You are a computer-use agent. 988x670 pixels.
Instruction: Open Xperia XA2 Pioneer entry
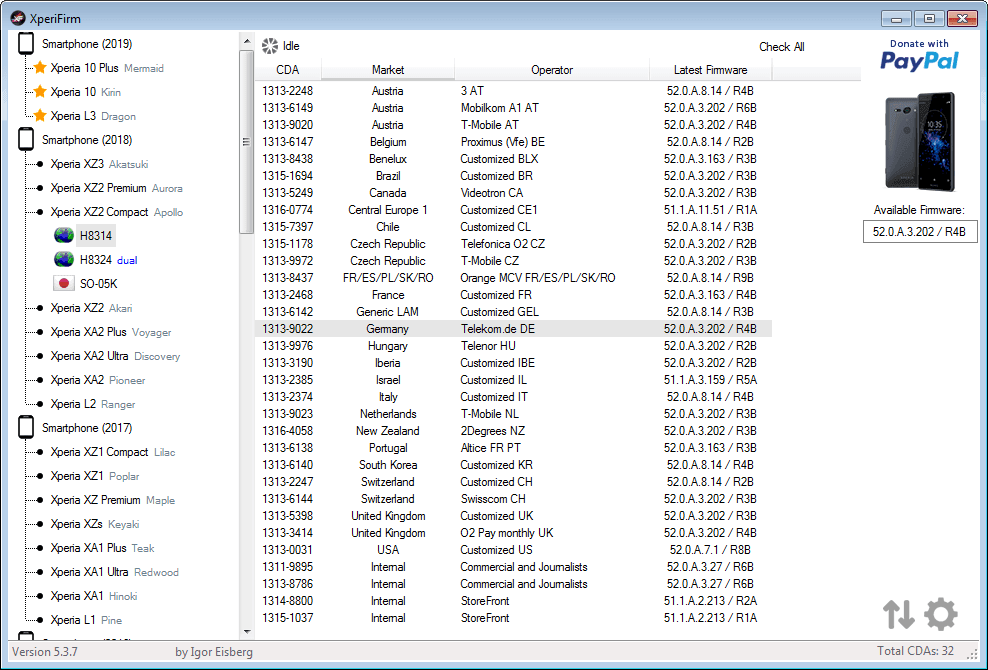click(x=98, y=379)
